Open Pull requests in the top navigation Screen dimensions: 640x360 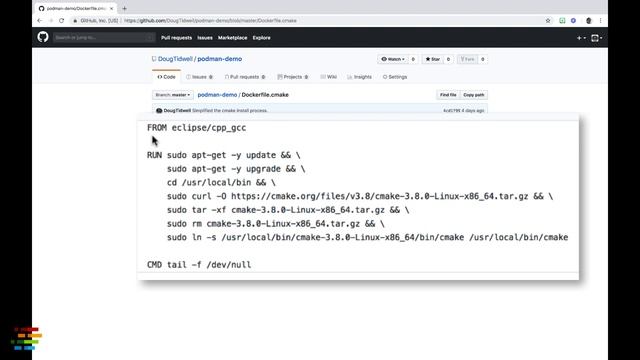pyautogui.click(x=176, y=38)
